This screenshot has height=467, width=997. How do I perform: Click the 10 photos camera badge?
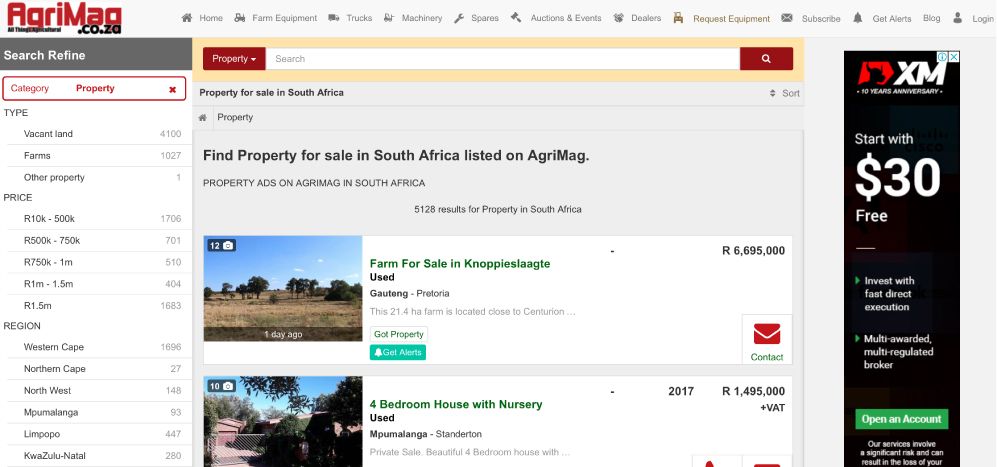click(221, 386)
